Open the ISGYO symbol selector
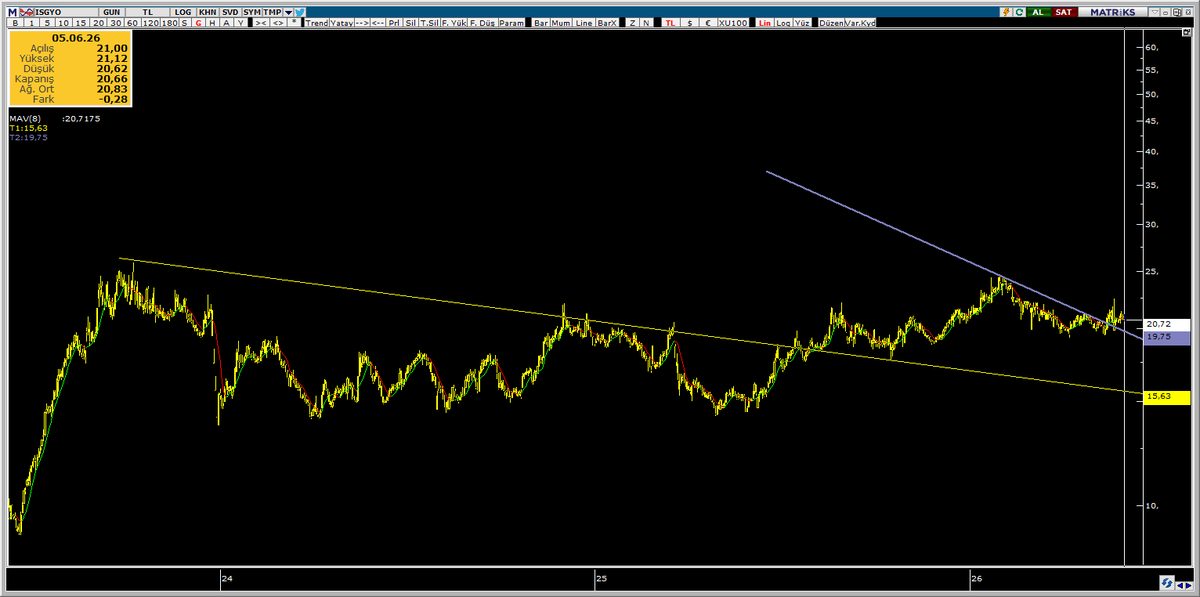Viewport: 1200px width, 597px height. click(66, 12)
